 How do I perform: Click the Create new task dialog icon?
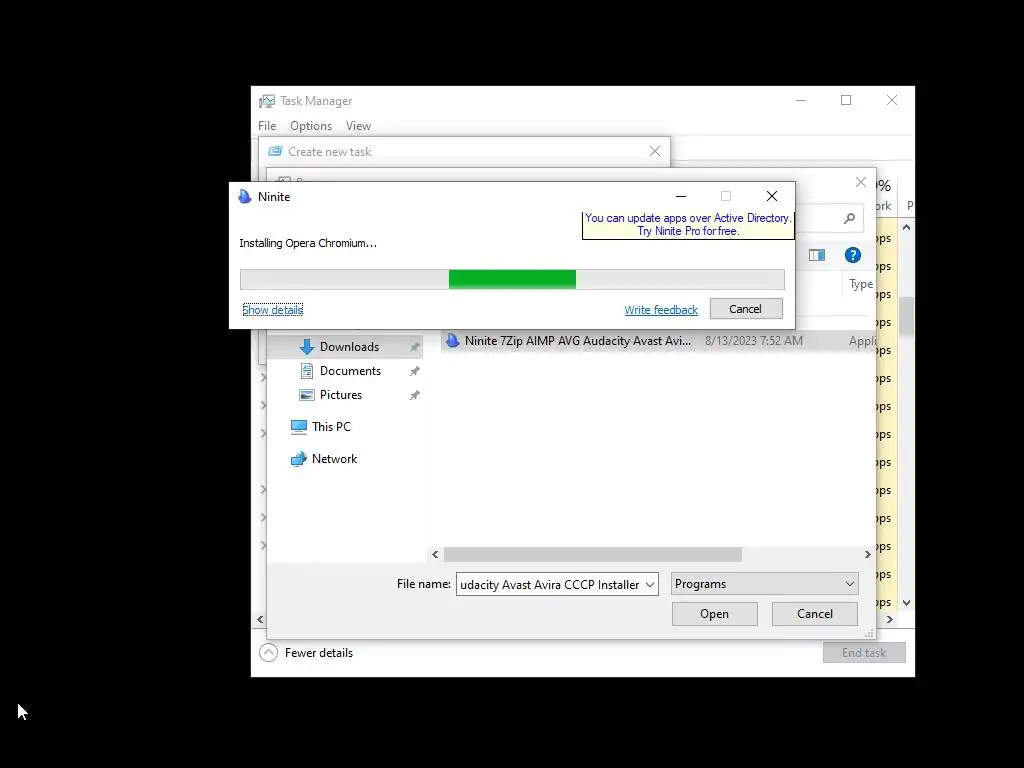point(275,152)
